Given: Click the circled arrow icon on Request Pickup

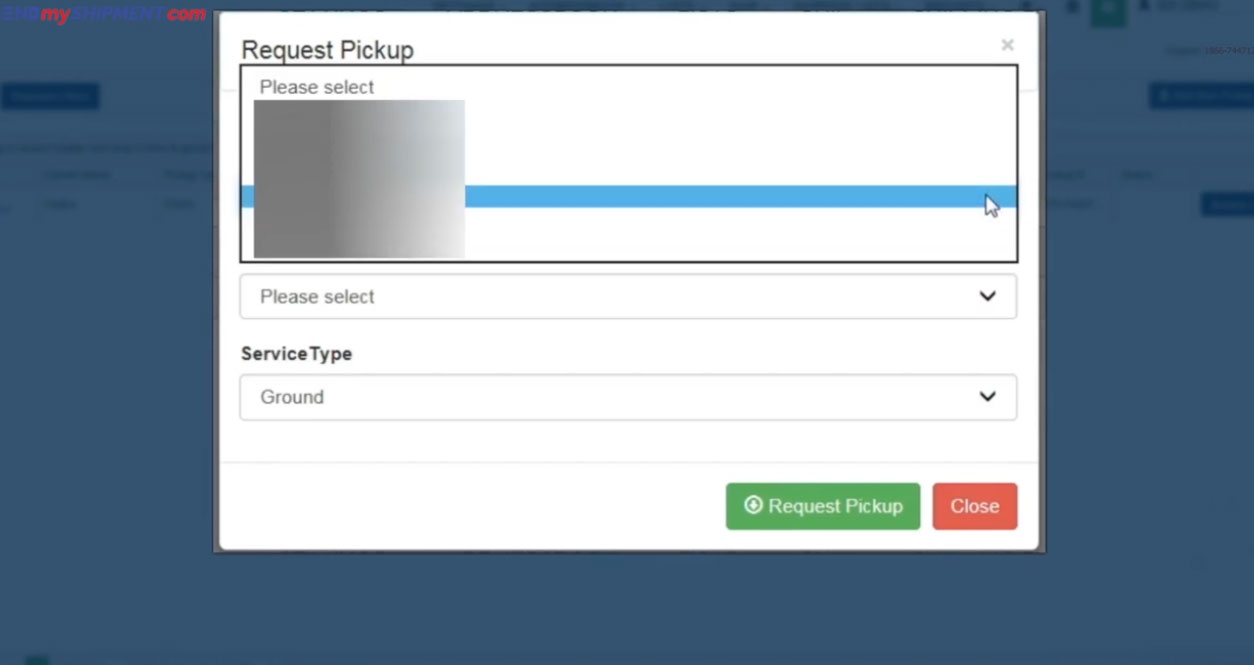Looking at the screenshot, I should pos(753,505).
